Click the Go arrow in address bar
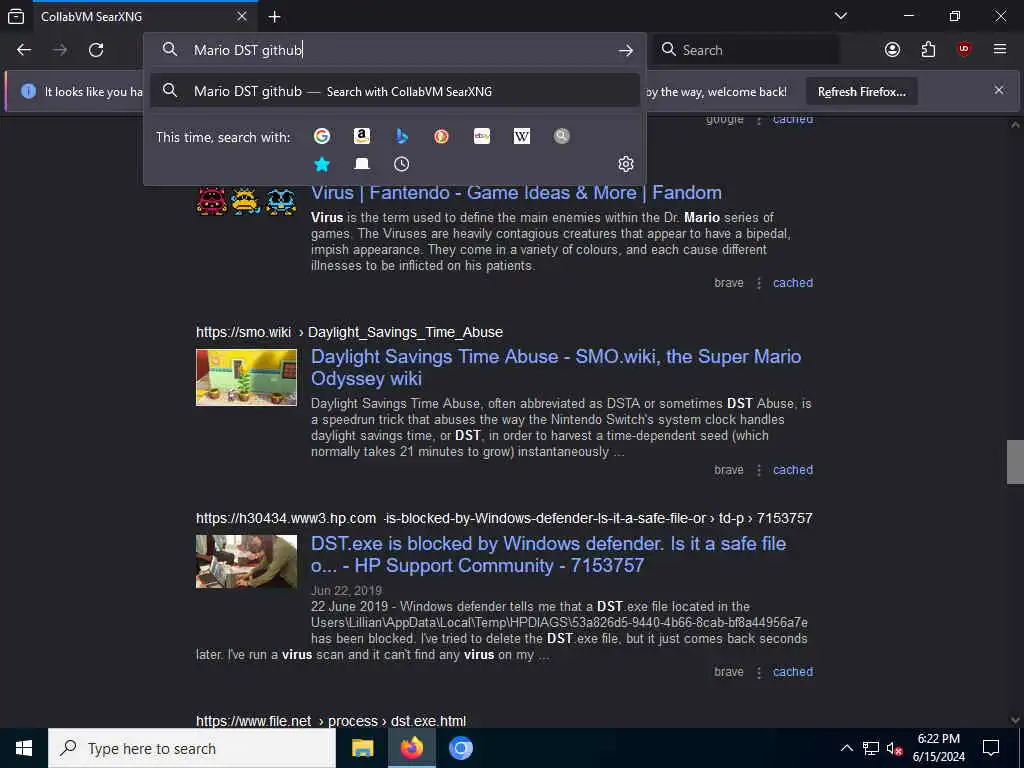 coord(626,50)
